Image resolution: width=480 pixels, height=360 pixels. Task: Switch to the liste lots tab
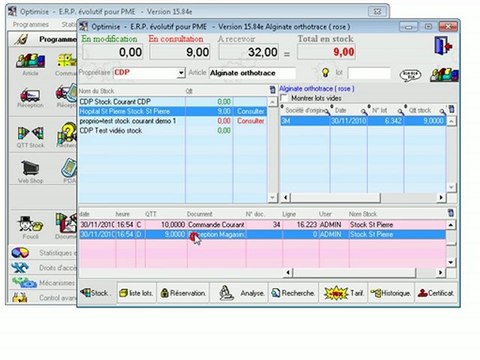pyautogui.click(x=136, y=293)
